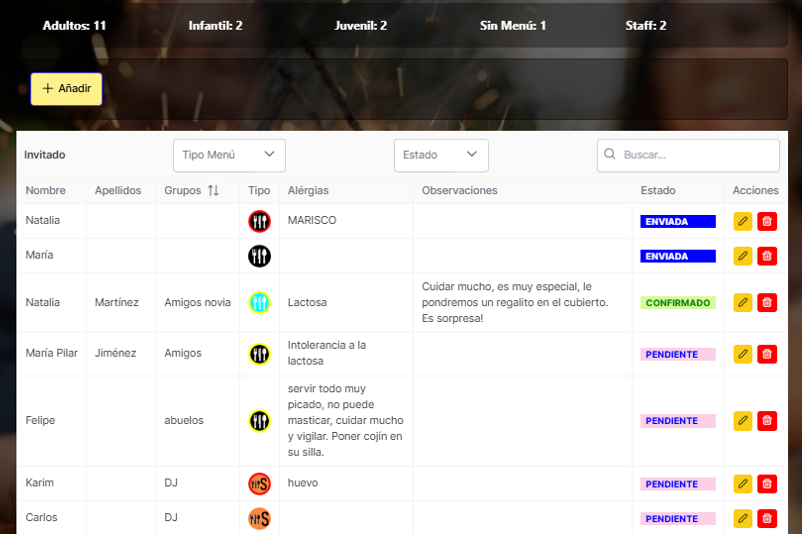
Task: Click the PENDIENTE badge for María Pilar
Action: point(678,354)
